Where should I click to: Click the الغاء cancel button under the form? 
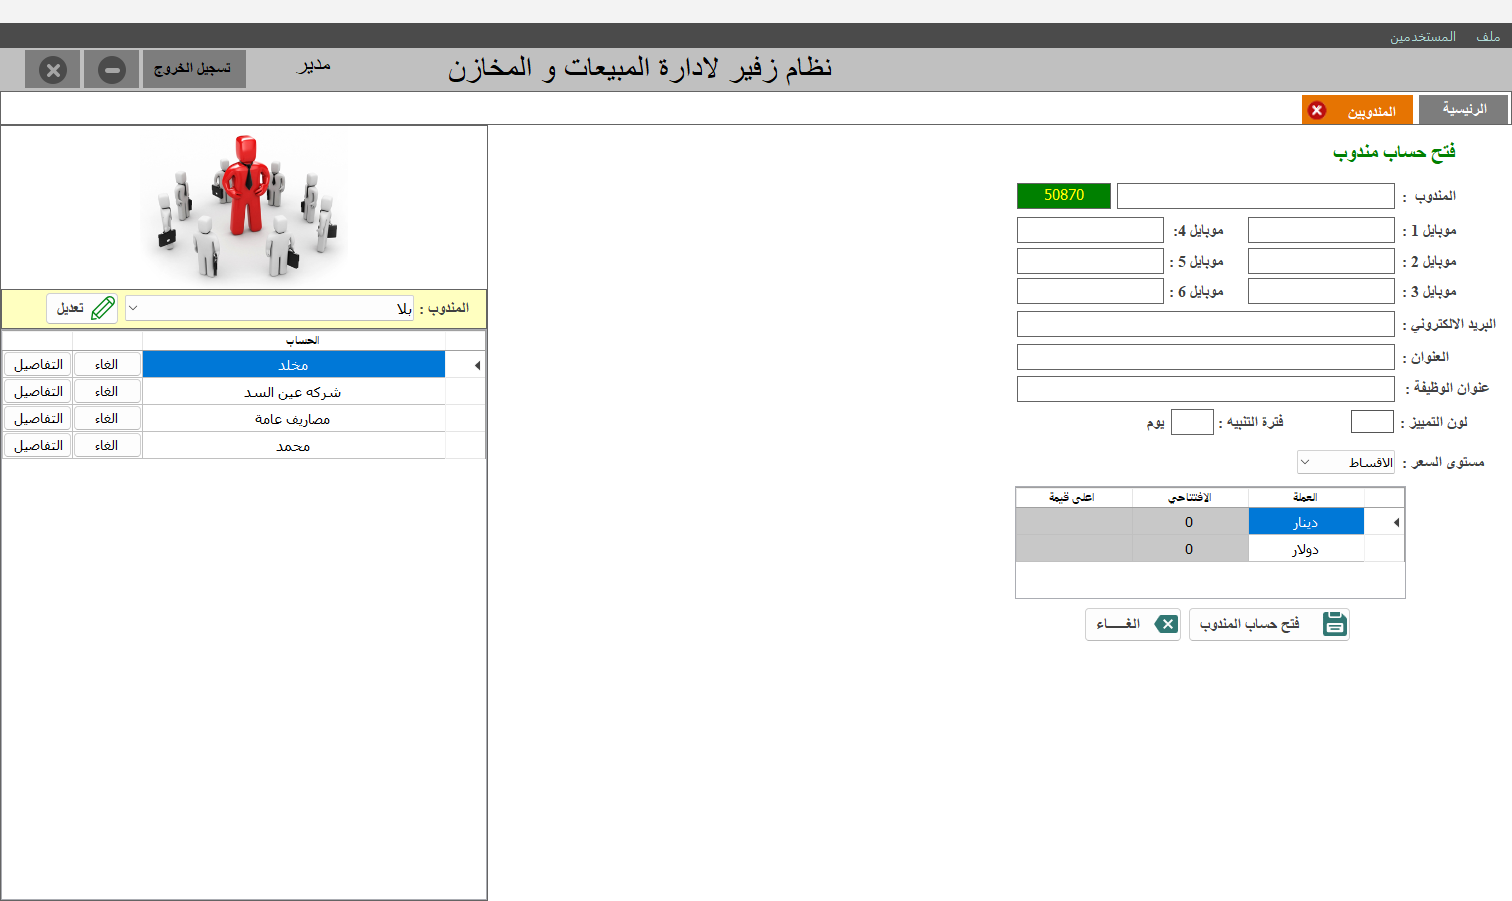(x=1133, y=624)
